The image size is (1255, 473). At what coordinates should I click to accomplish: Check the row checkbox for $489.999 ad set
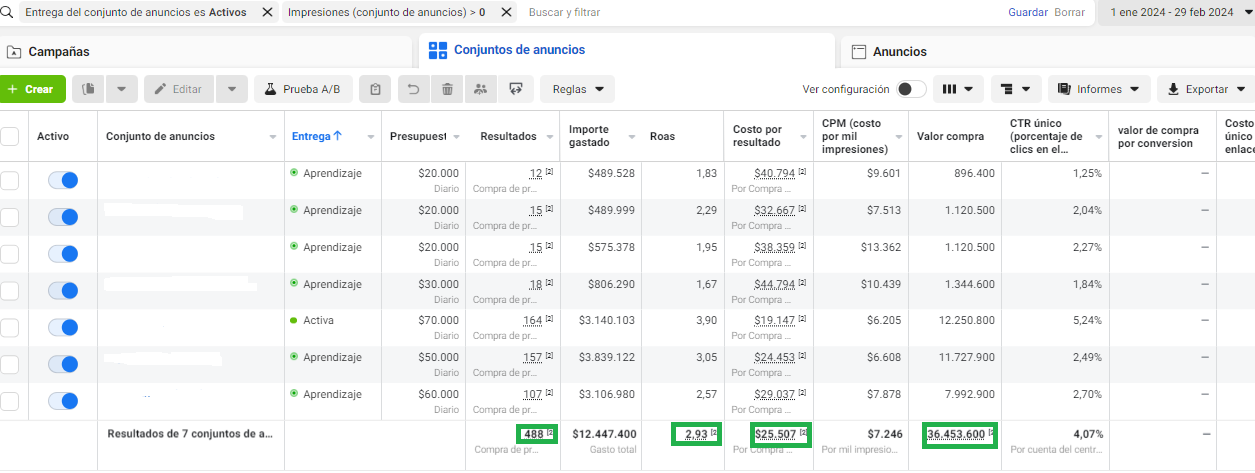tap(9, 217)
